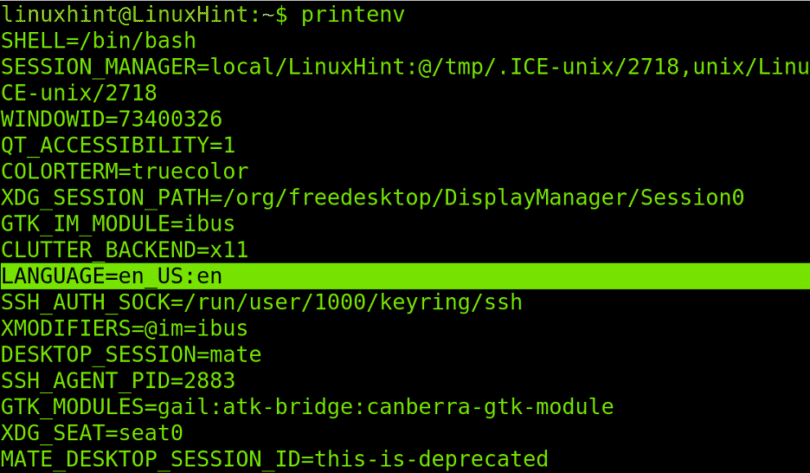This screenshot has height=473, width=810.
Task: Select the QT_ACCESSIBILITY=1 line
Action: coord(118,146)
